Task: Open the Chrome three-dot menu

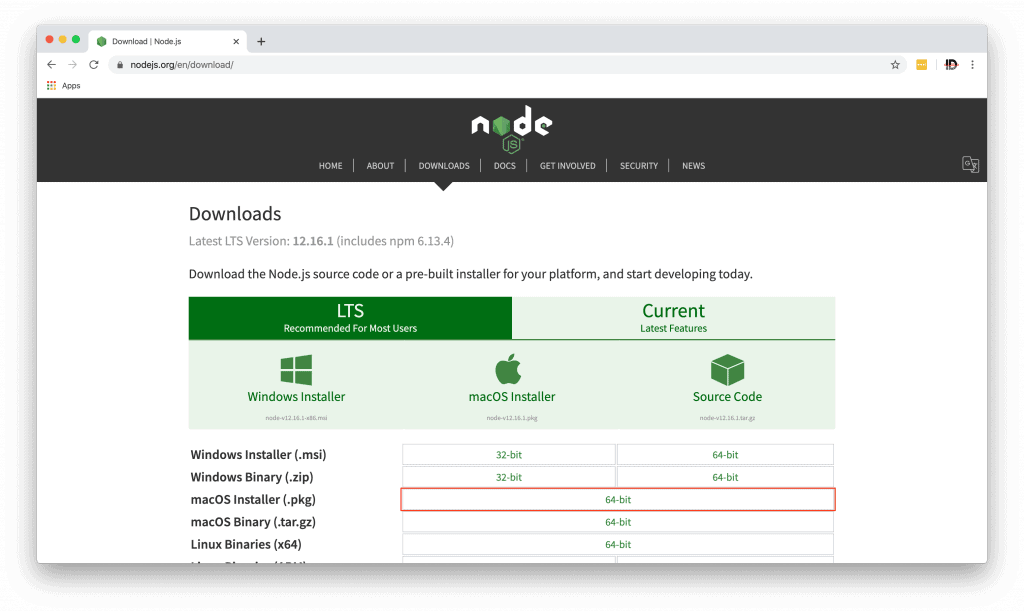Action: pos(972,65)
